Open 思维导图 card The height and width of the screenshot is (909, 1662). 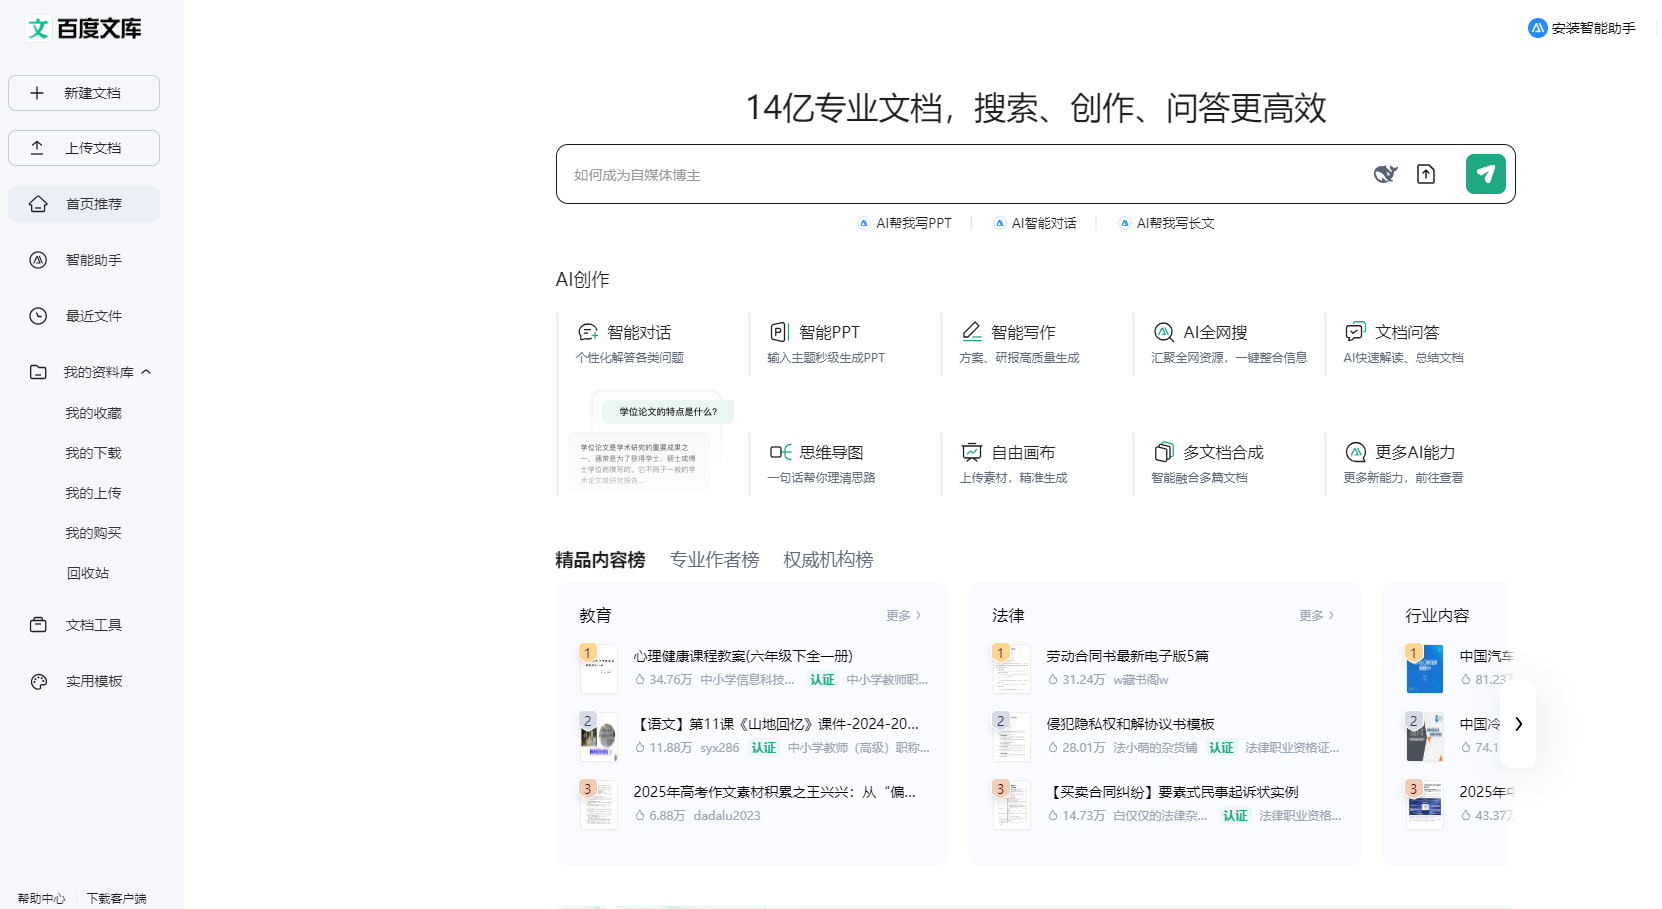[x=843, y=463]
